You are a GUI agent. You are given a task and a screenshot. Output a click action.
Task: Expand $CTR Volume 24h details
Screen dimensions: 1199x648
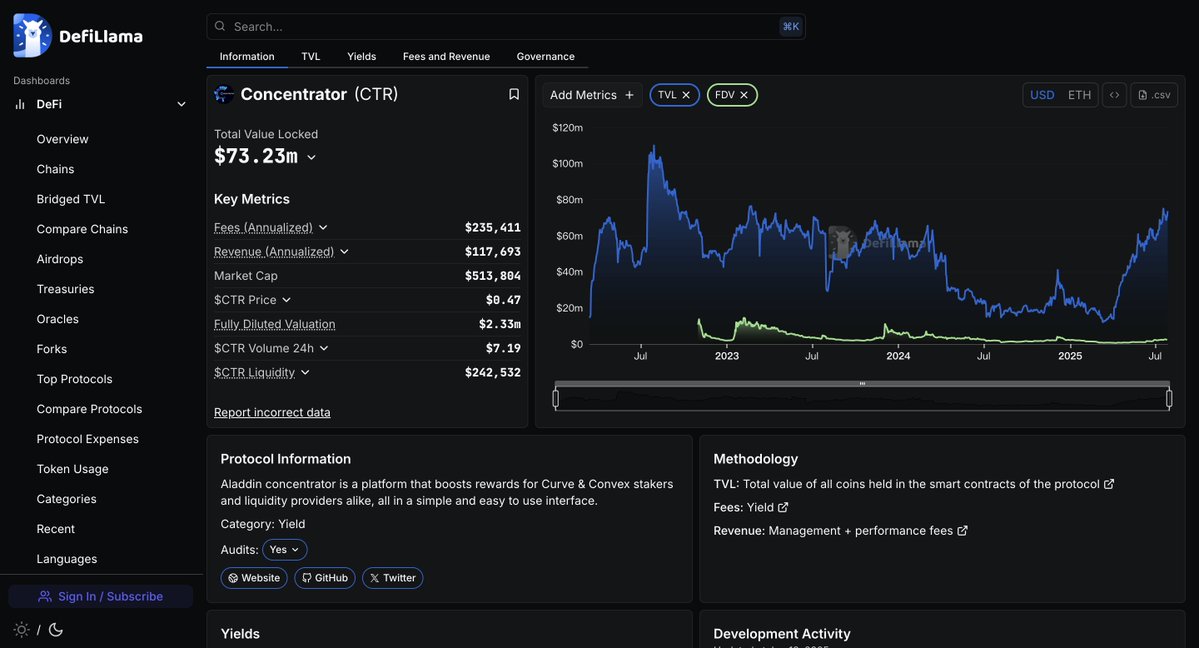(x=323, y=348)
